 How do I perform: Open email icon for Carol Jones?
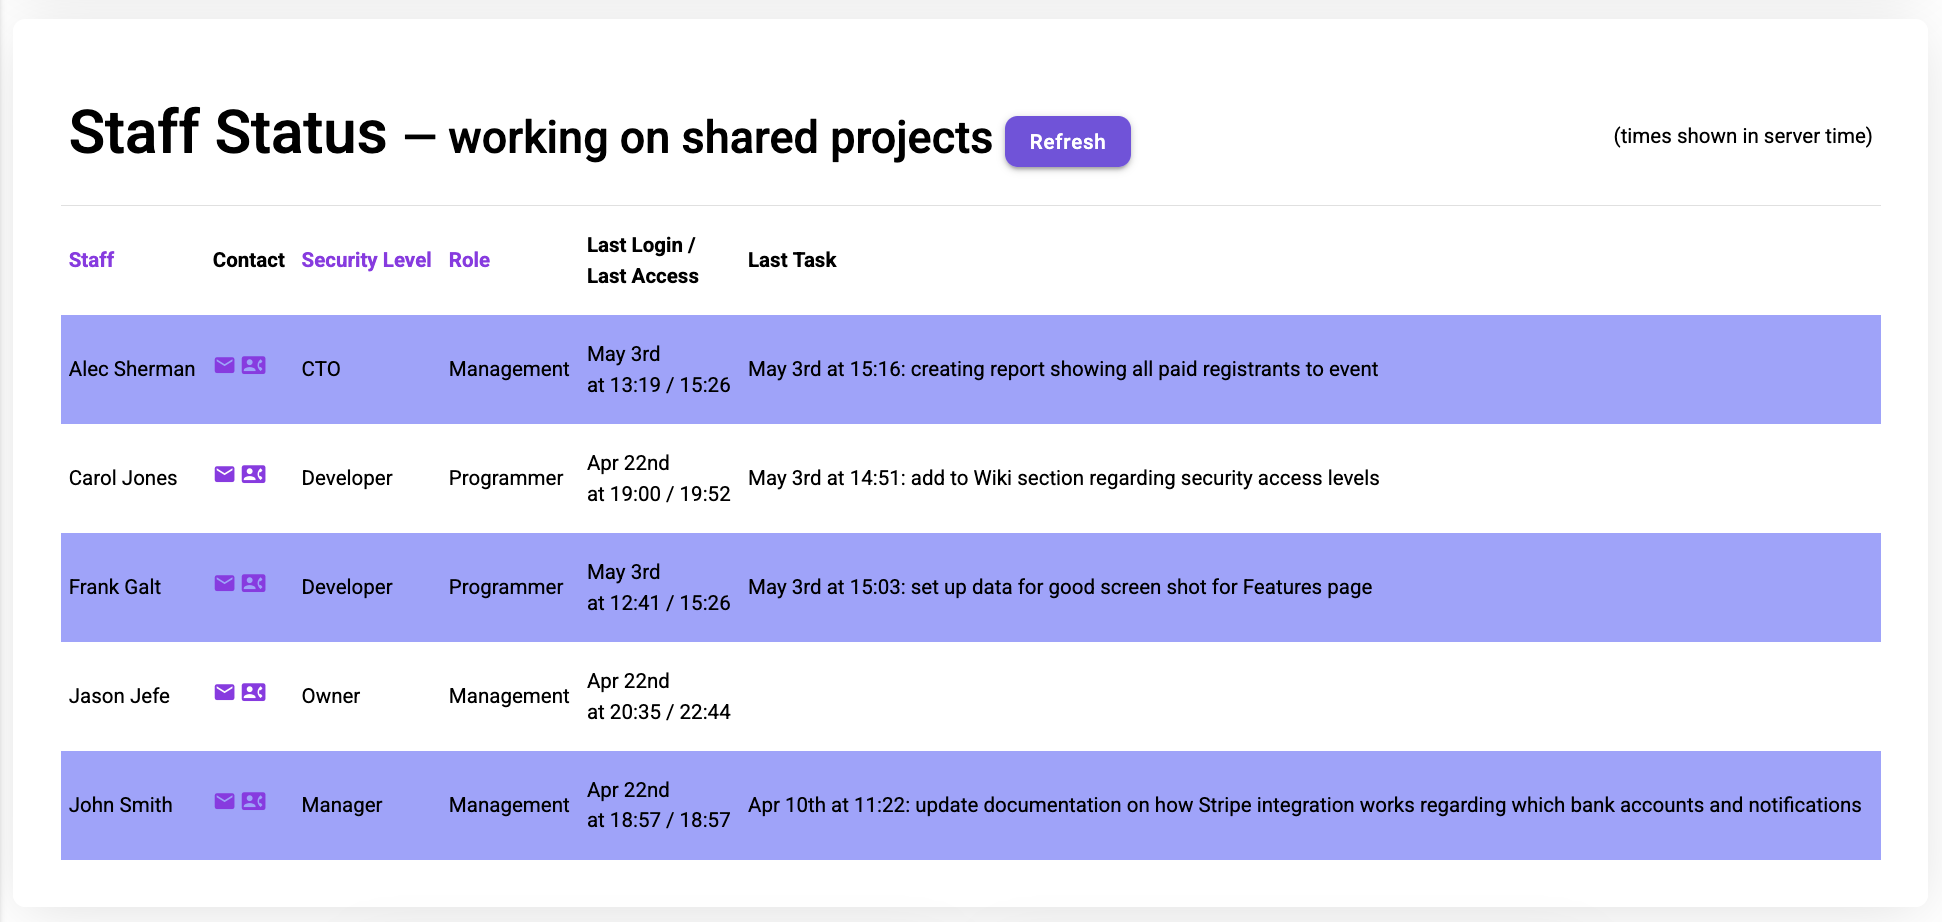(x=224, y=475)
